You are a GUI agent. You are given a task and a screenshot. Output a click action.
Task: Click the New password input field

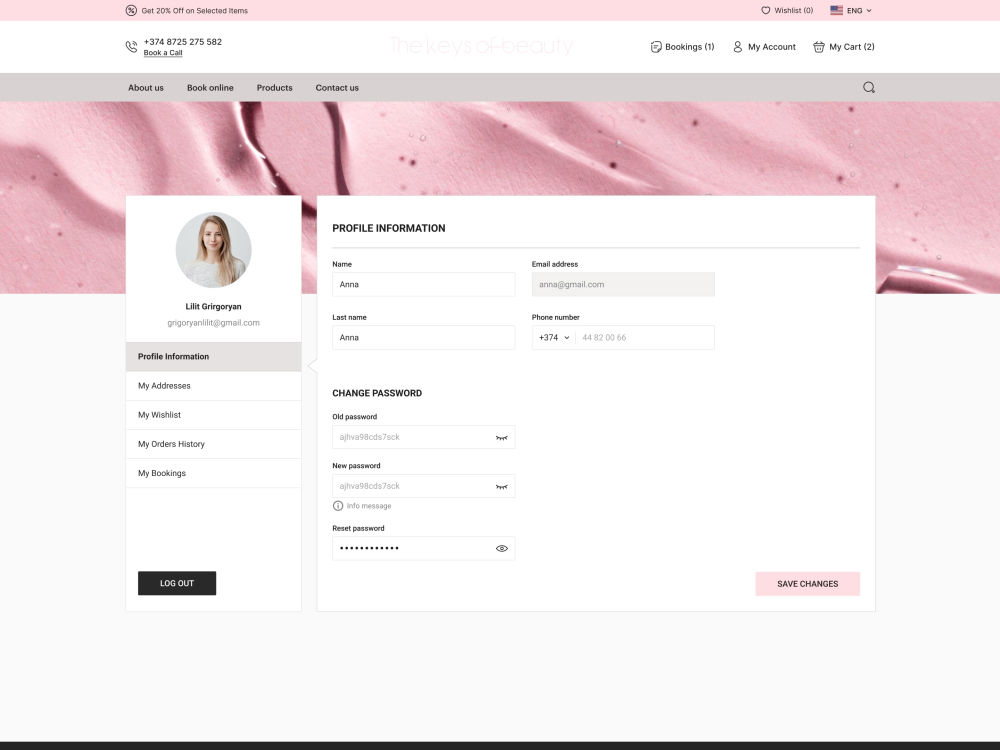click(423, 486)
